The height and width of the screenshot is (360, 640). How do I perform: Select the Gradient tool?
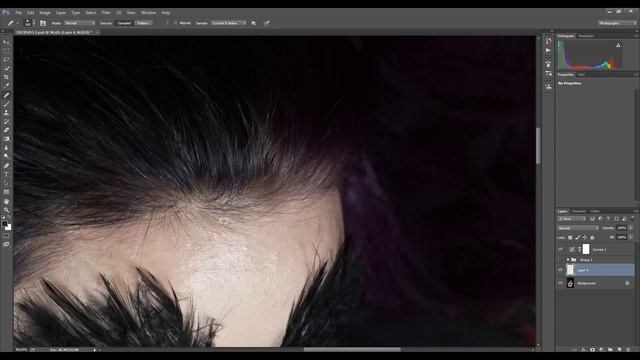[6, 139]
